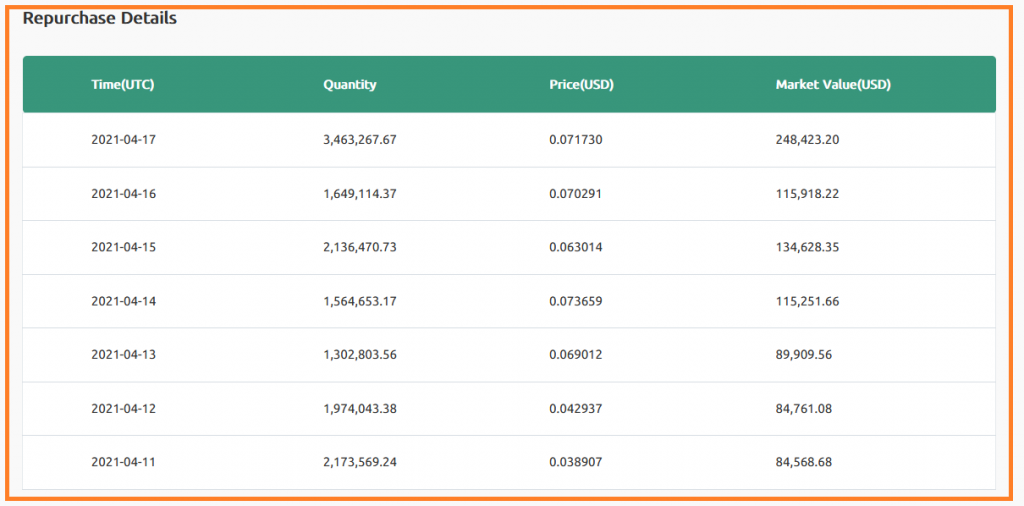Click the Market Value(USD) column header
Screen dimensions: 1024x506
833,85
